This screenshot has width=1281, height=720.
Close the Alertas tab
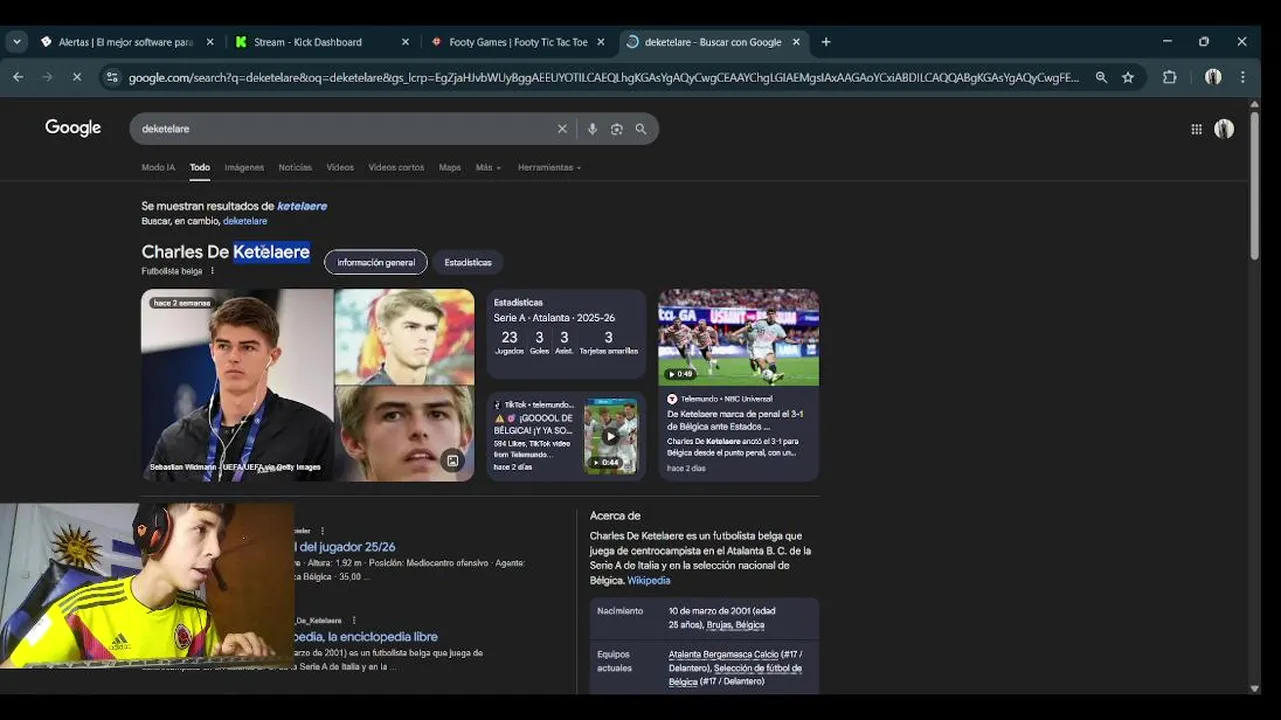coord(210,42)
